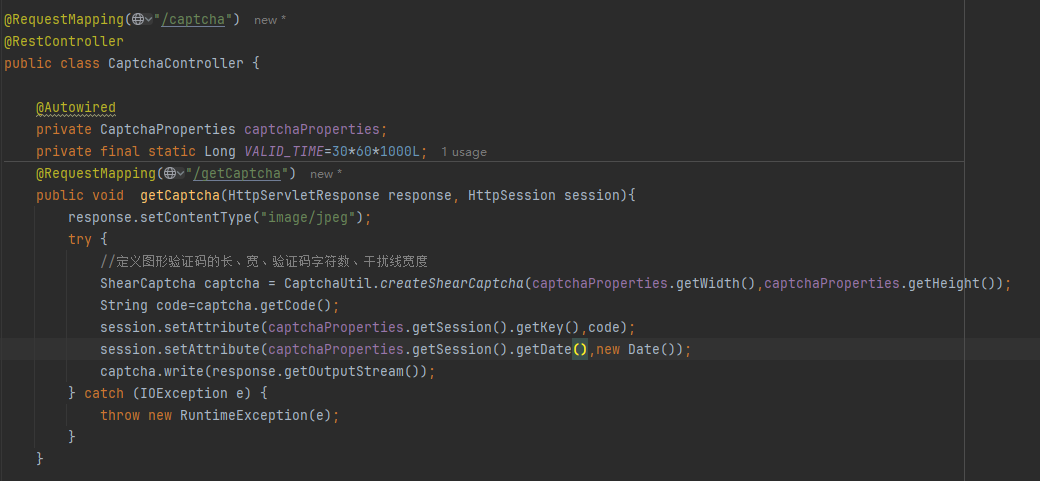Place cursor on the @Autowired annotation
The height and width of the screenshot is (481, 1040).
click(x=76, y=107)
